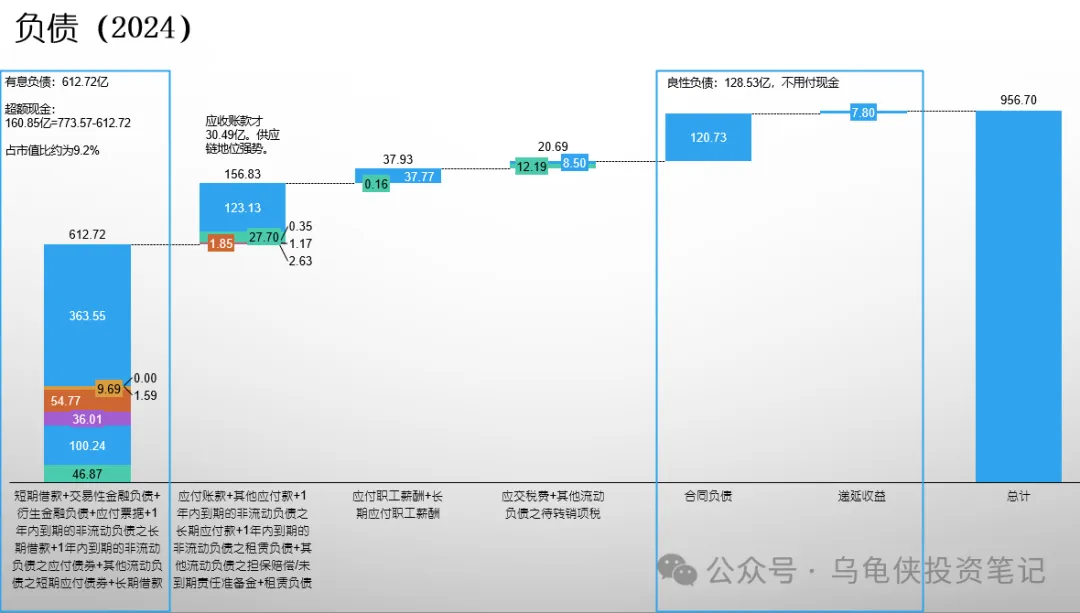Viewport: 1080px width, 613px height.
Task: Click the 2.63 callout value
Action: tap(300, 261)
